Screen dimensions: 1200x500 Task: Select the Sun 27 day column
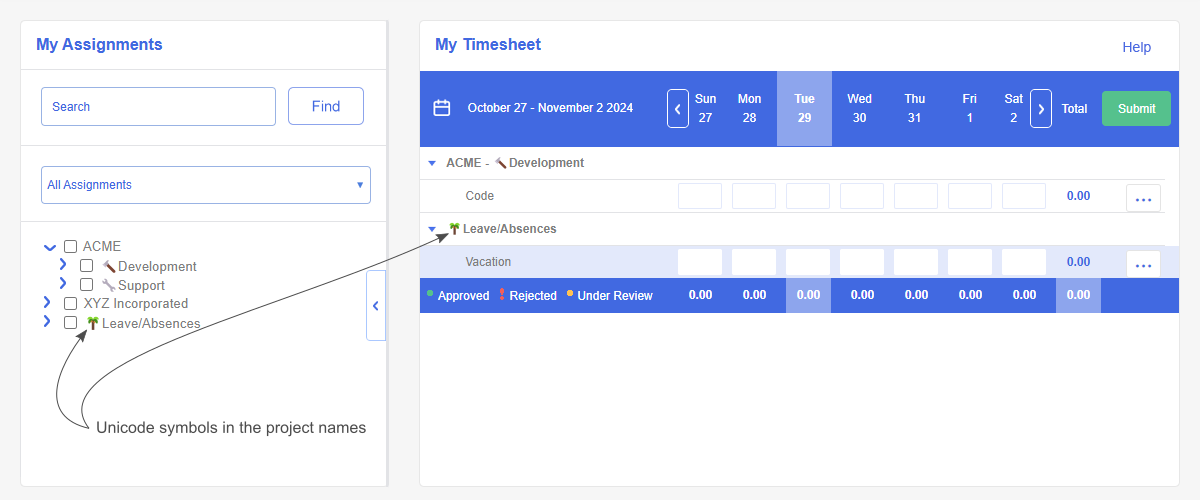tap(705, 108)
